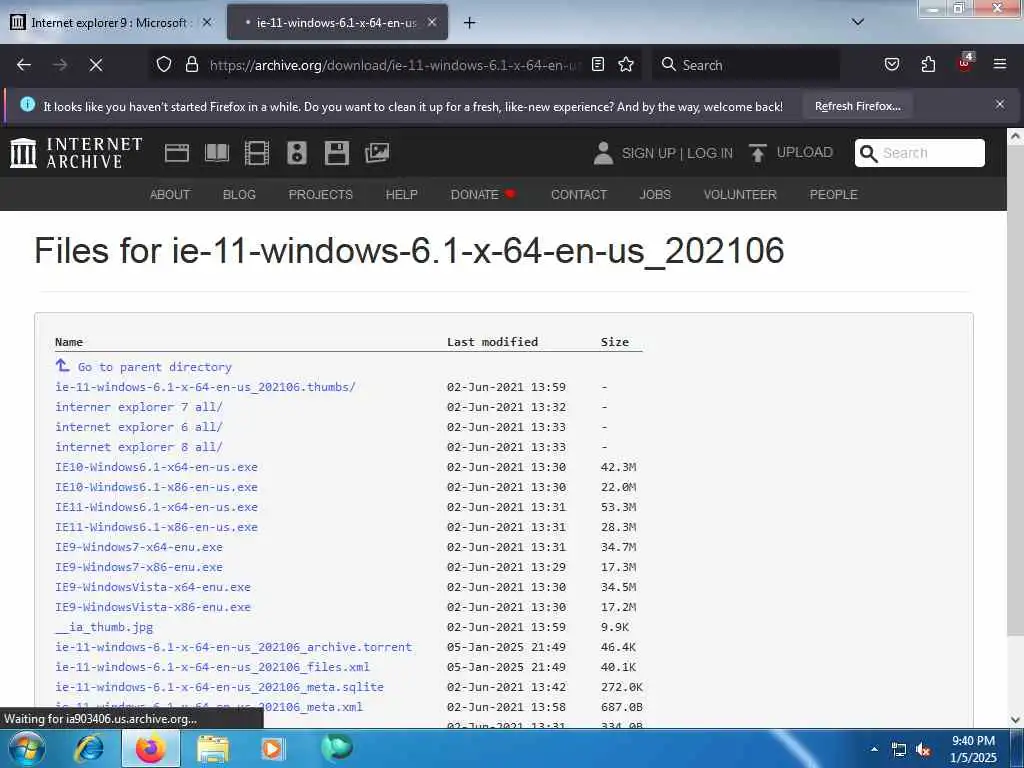Open the tracking protection shield icon
Screen dimensions: 1024x768
(x=164, y=64)
